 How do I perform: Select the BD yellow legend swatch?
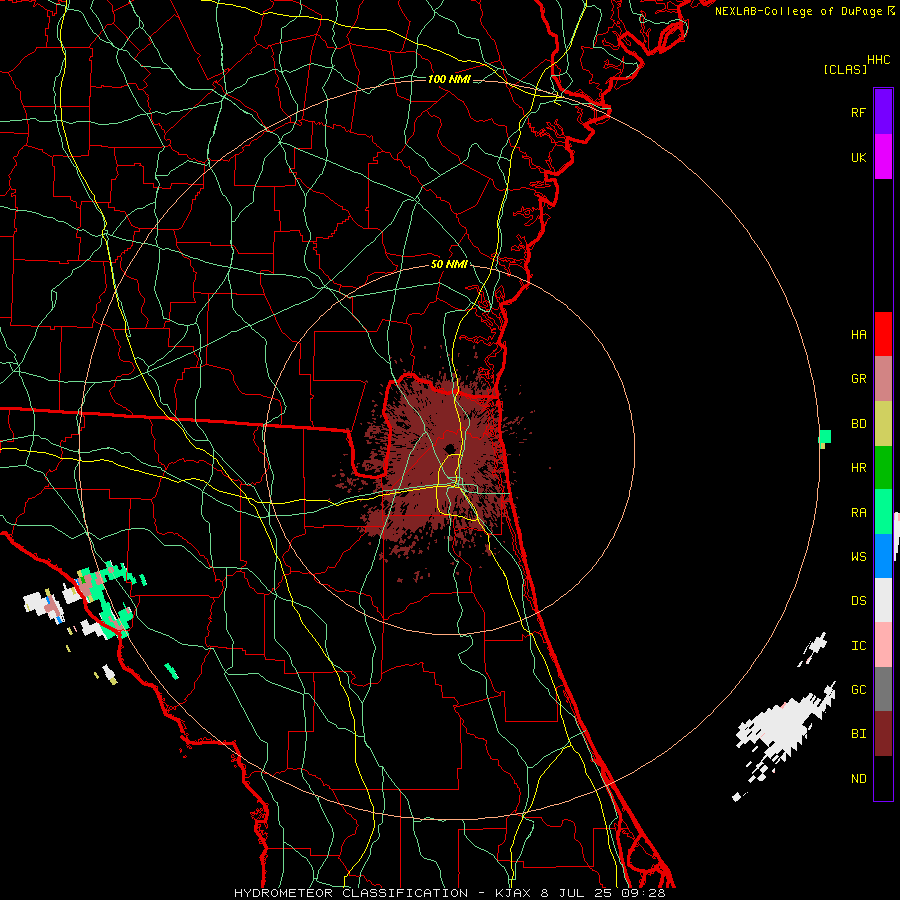click(883, 424)
